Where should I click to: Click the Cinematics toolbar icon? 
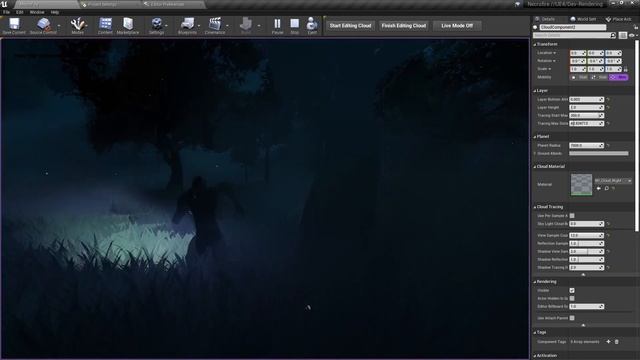(215, 25)
